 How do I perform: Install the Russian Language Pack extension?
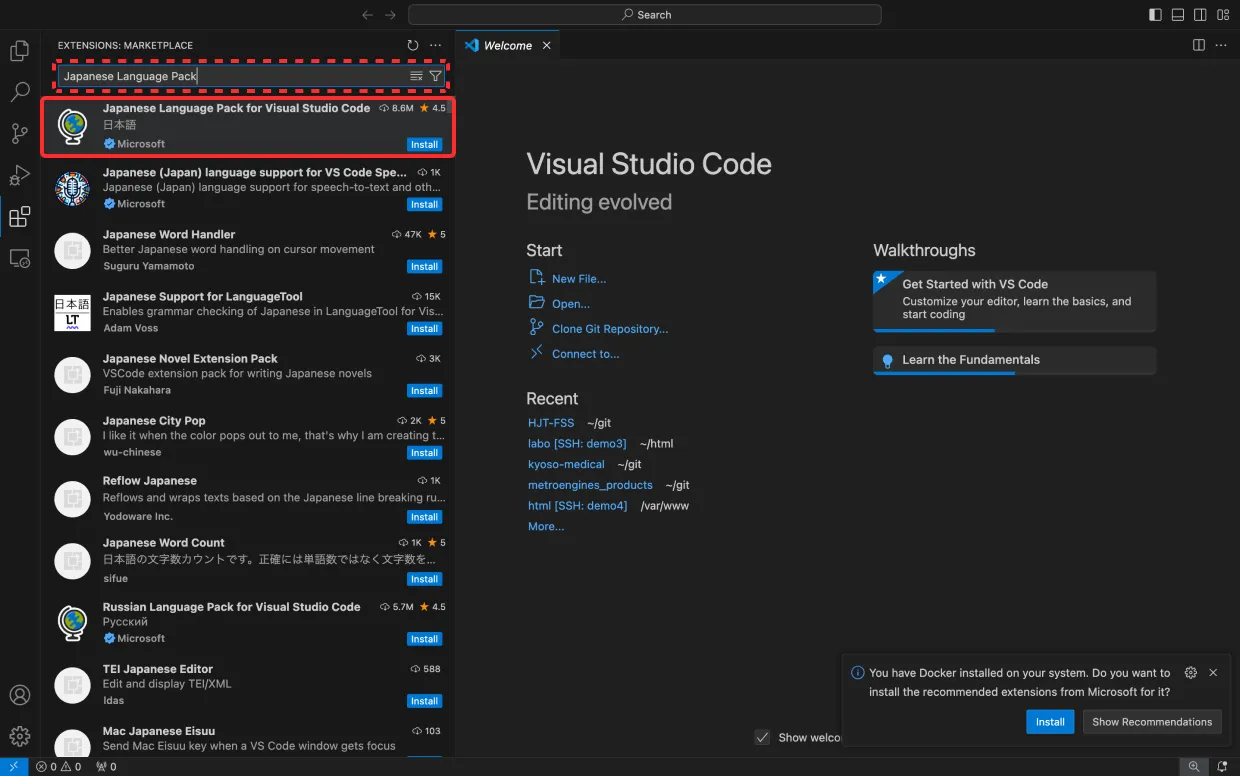(x=424, y=639)
